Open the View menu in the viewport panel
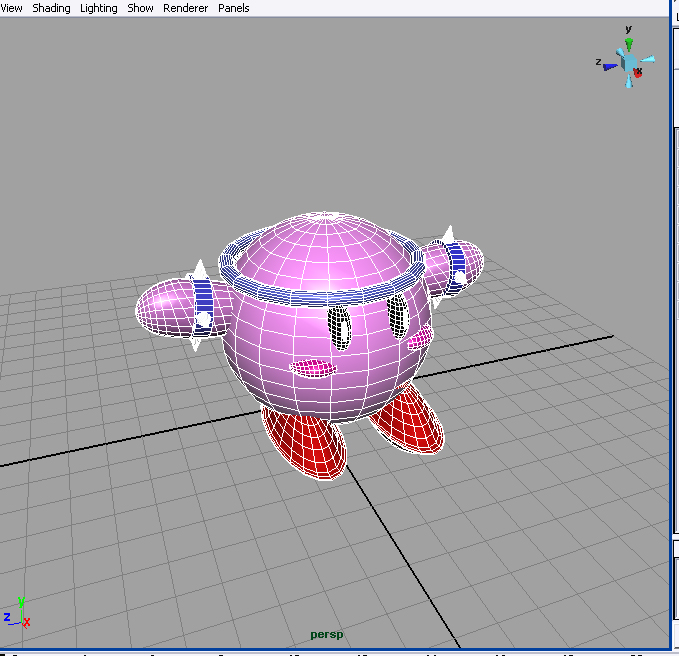This screenshot has width=679, height=656. pos(11,8)
